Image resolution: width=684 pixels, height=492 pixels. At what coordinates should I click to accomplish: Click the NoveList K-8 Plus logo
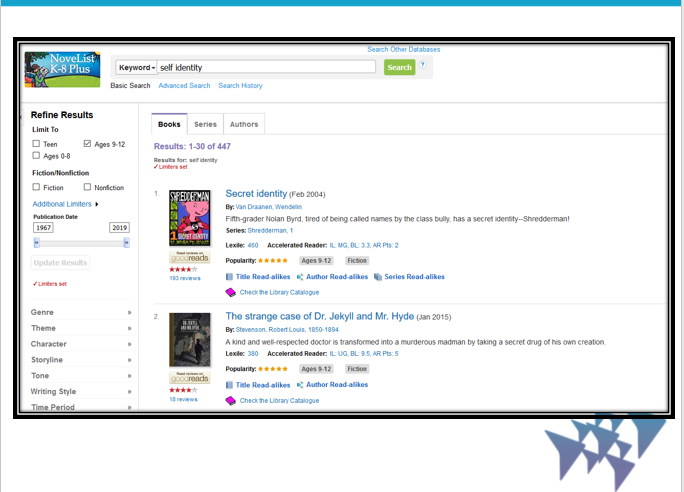coord(62,69)
